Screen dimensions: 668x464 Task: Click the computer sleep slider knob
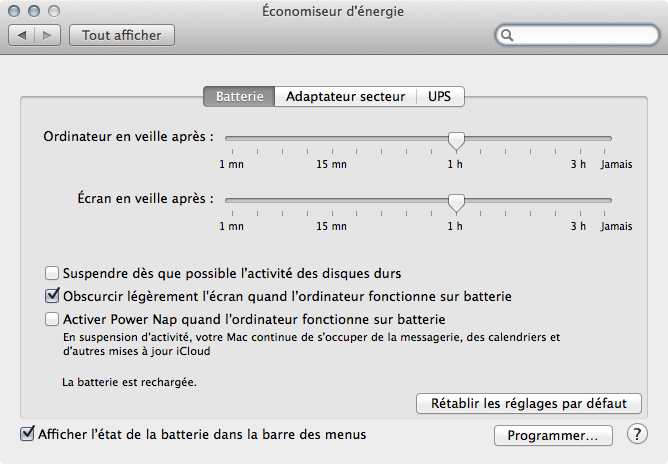[x=456, y=139]
